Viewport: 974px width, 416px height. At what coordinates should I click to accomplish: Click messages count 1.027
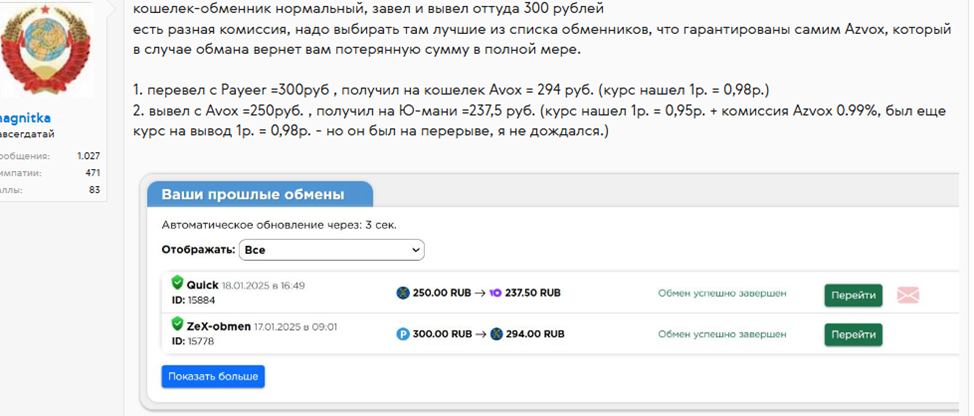[88, 156]
